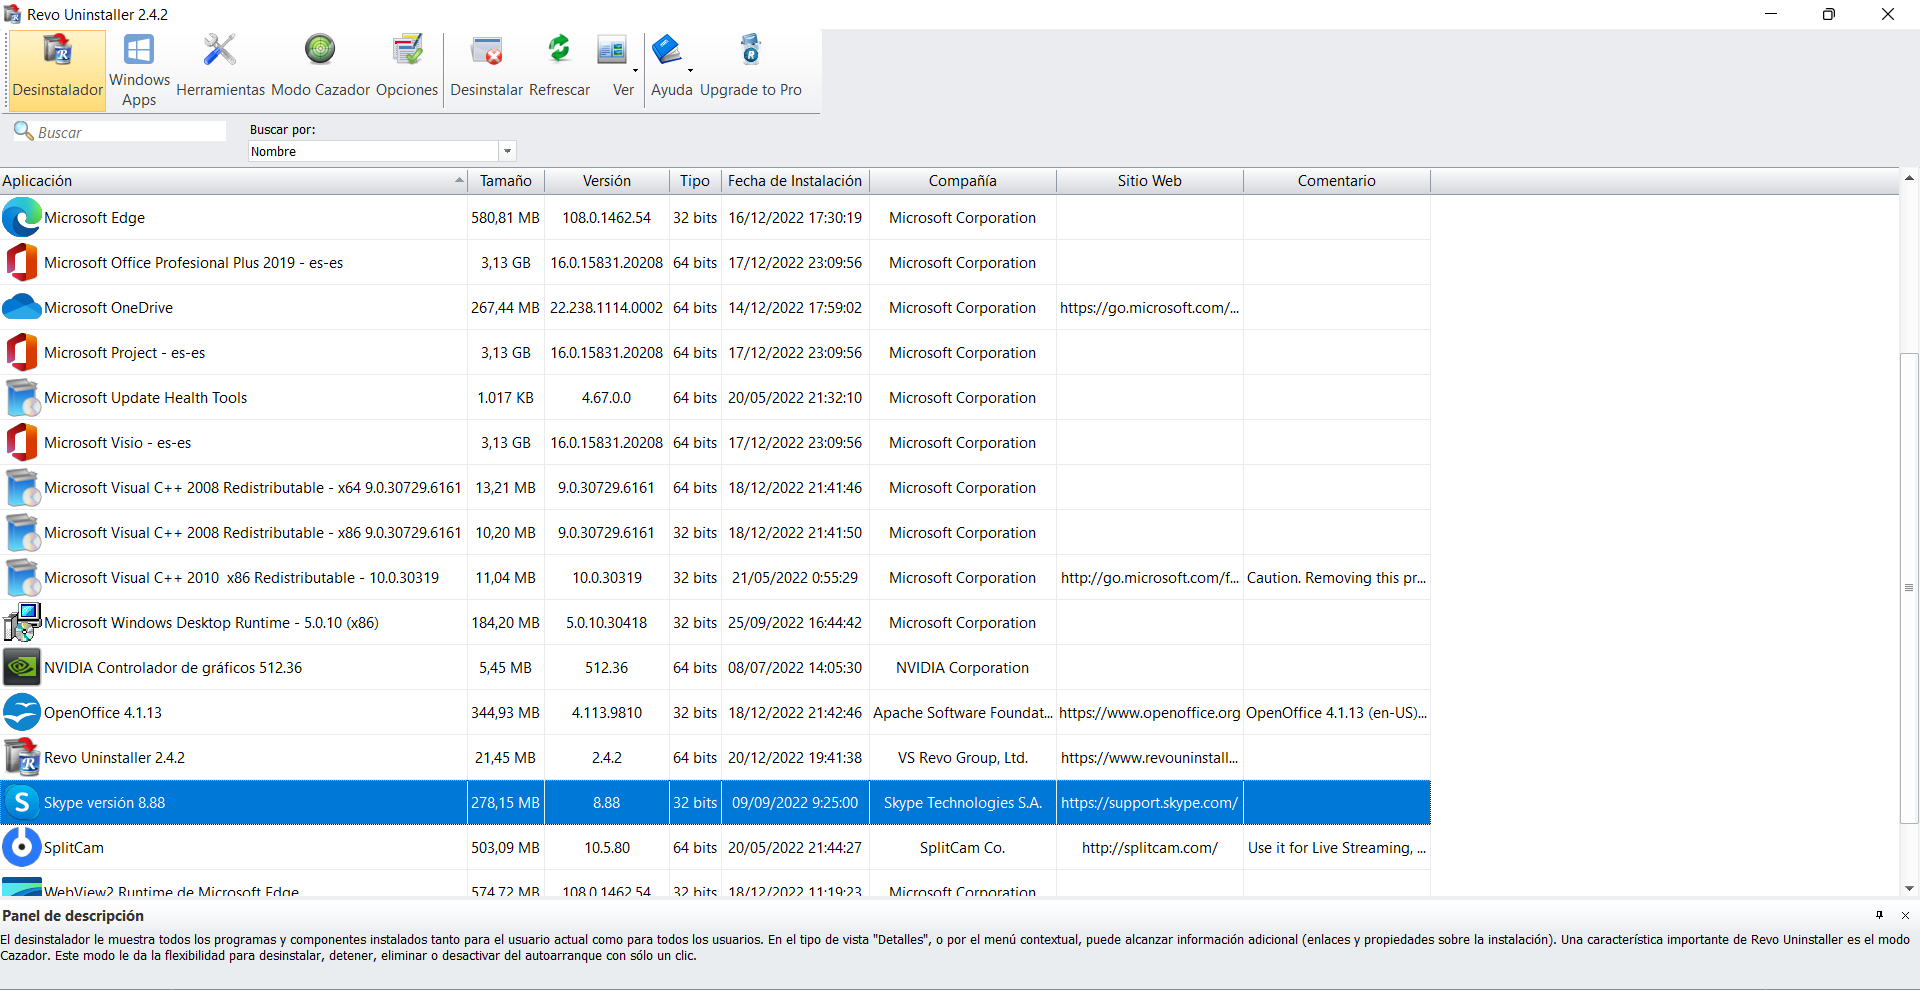The height and width of the screenshot is (991, 1920).
Task: Click the Caution. Removing this comment cell
Action: click(1337, 578)
